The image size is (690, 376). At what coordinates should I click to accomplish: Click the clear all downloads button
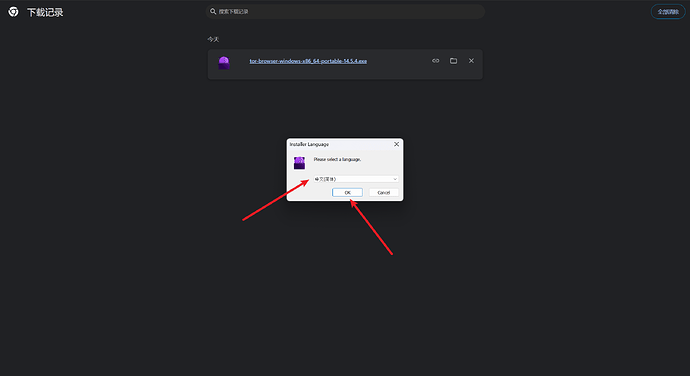668,12
